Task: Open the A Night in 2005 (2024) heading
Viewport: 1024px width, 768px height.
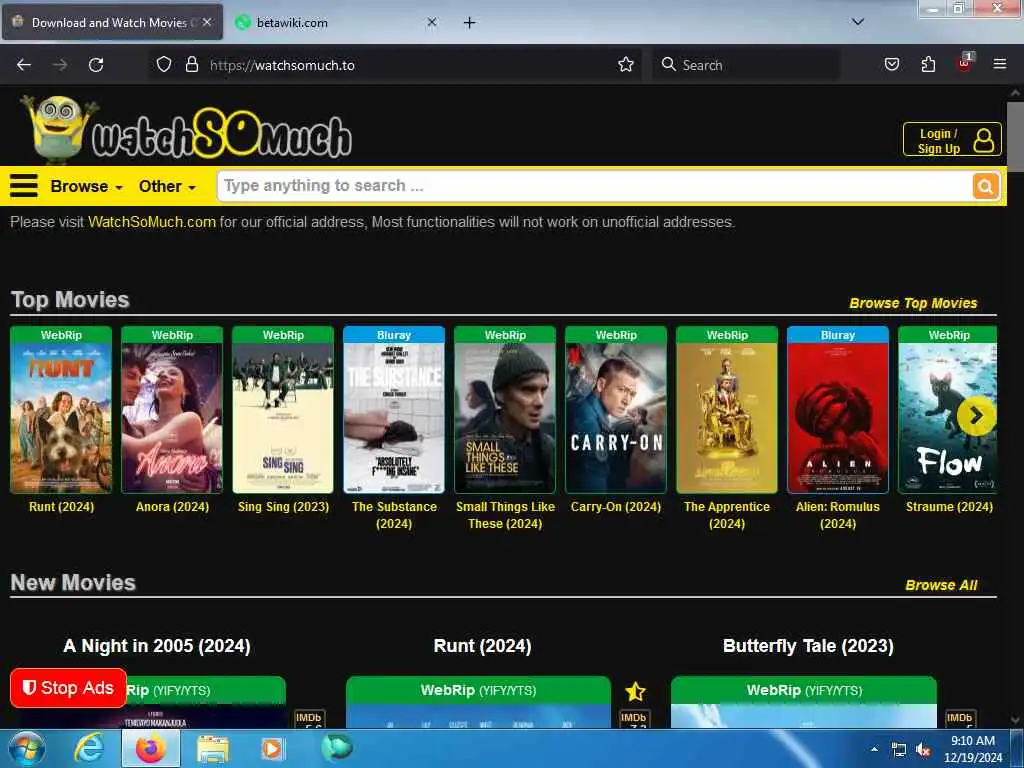Action: (x=157, y=647)
